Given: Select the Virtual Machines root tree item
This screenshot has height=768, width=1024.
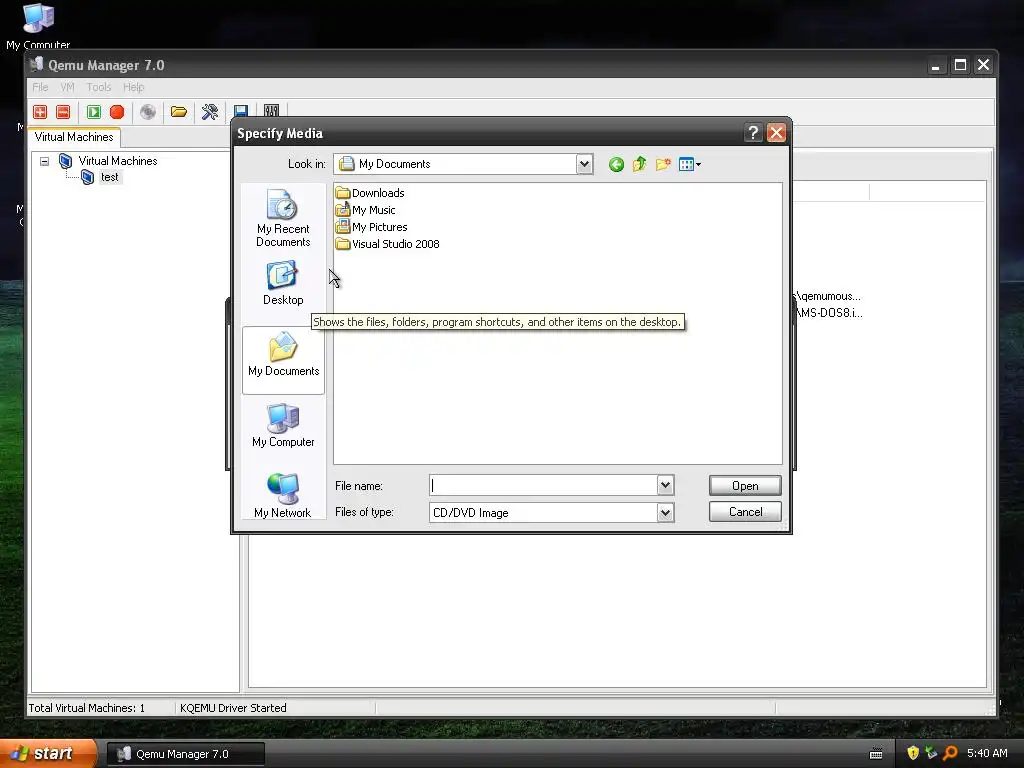Looking at the screenshot, I should tap(118, 161).
